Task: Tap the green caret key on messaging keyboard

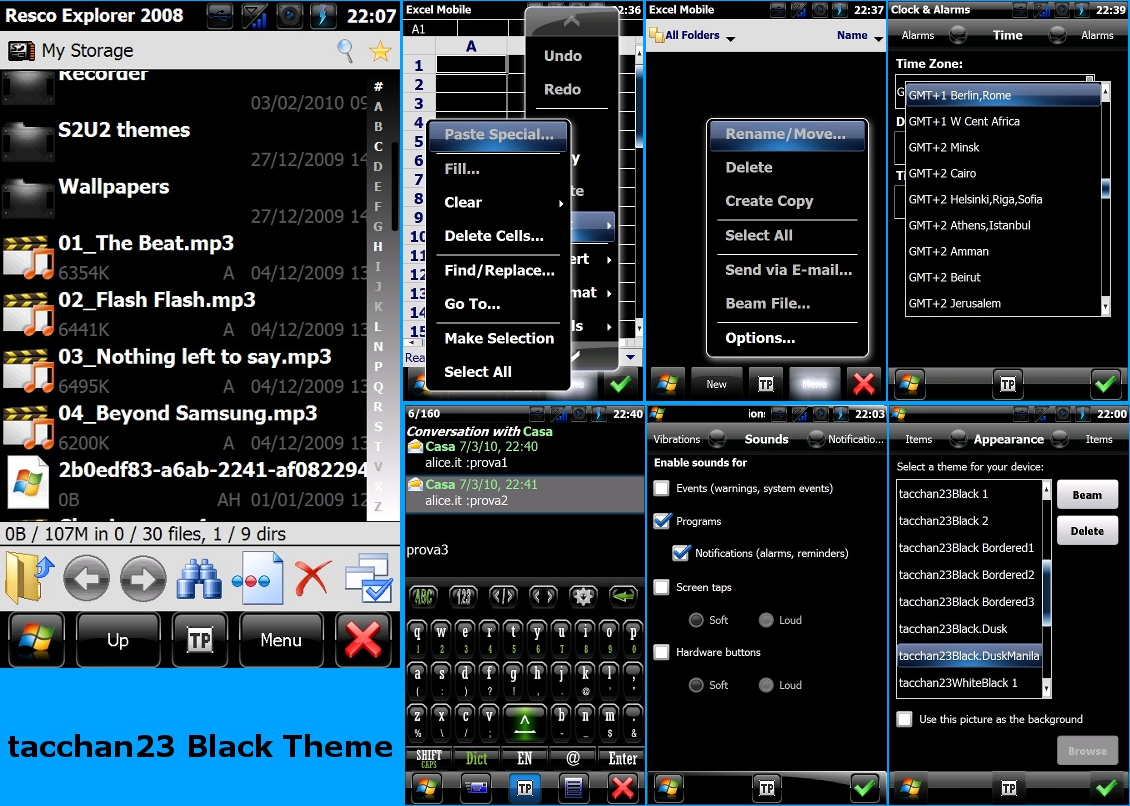Action: point(525,722)
